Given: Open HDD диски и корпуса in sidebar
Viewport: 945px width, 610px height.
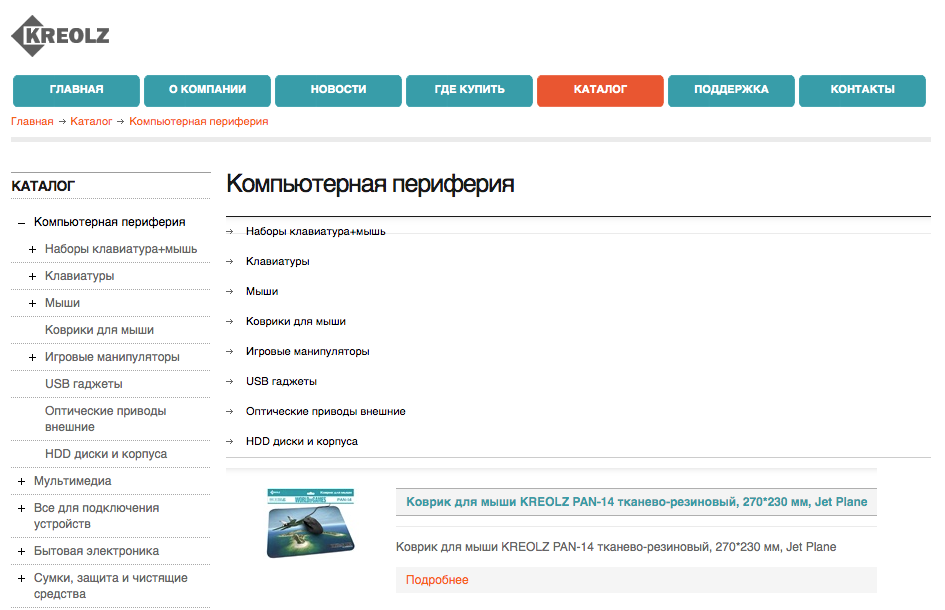Looking at the screenshot, I should click(x=106, y=454).
